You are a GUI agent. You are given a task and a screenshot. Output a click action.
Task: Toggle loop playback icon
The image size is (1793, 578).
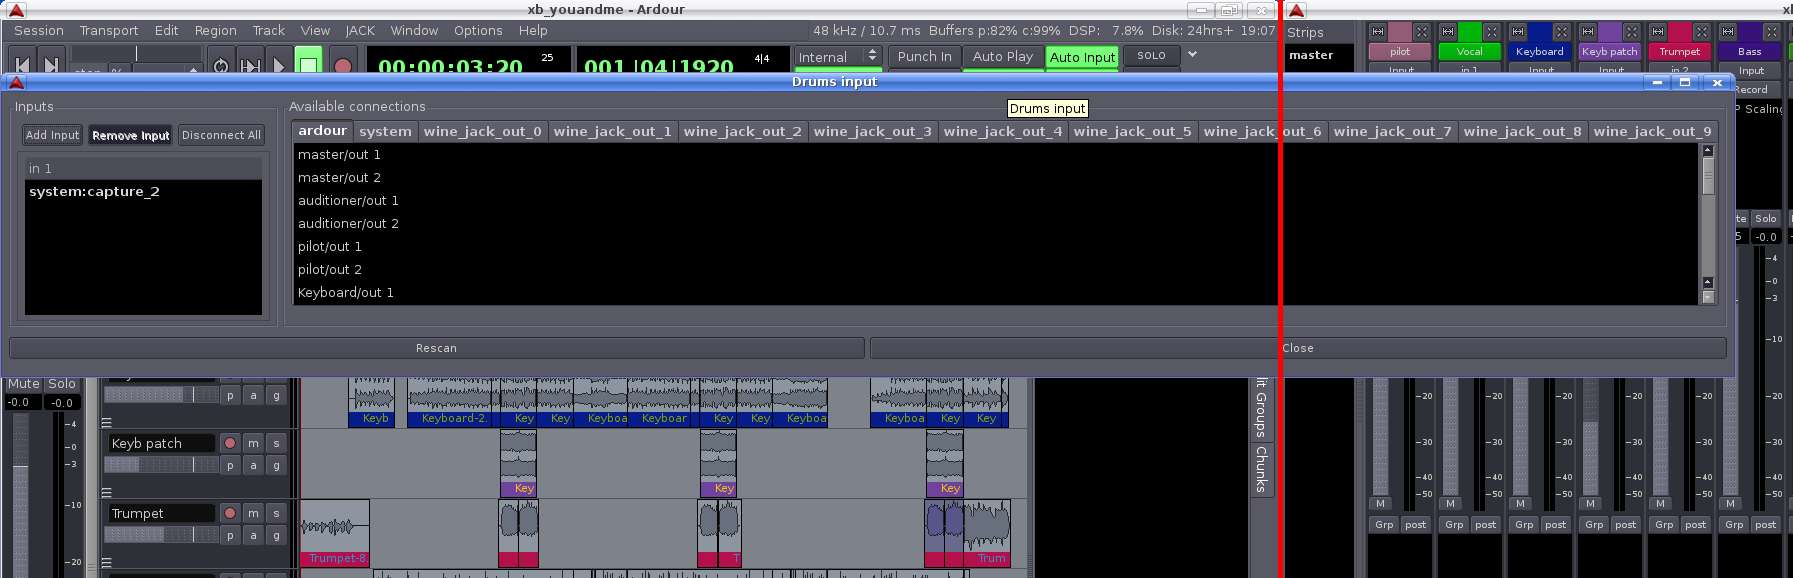(221, 66)
